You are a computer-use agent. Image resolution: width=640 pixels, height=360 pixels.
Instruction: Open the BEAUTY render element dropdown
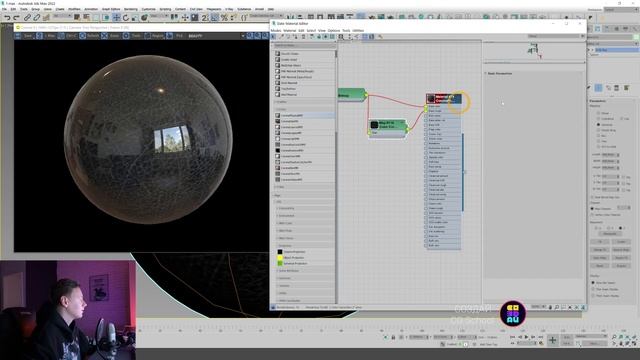click(216, 36)
